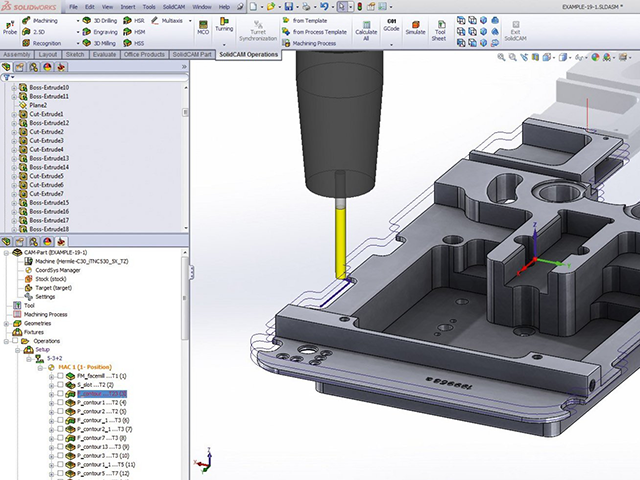640x480 pixels.
Task: Switch to the Evaluate tab
Action: point(104,54)
